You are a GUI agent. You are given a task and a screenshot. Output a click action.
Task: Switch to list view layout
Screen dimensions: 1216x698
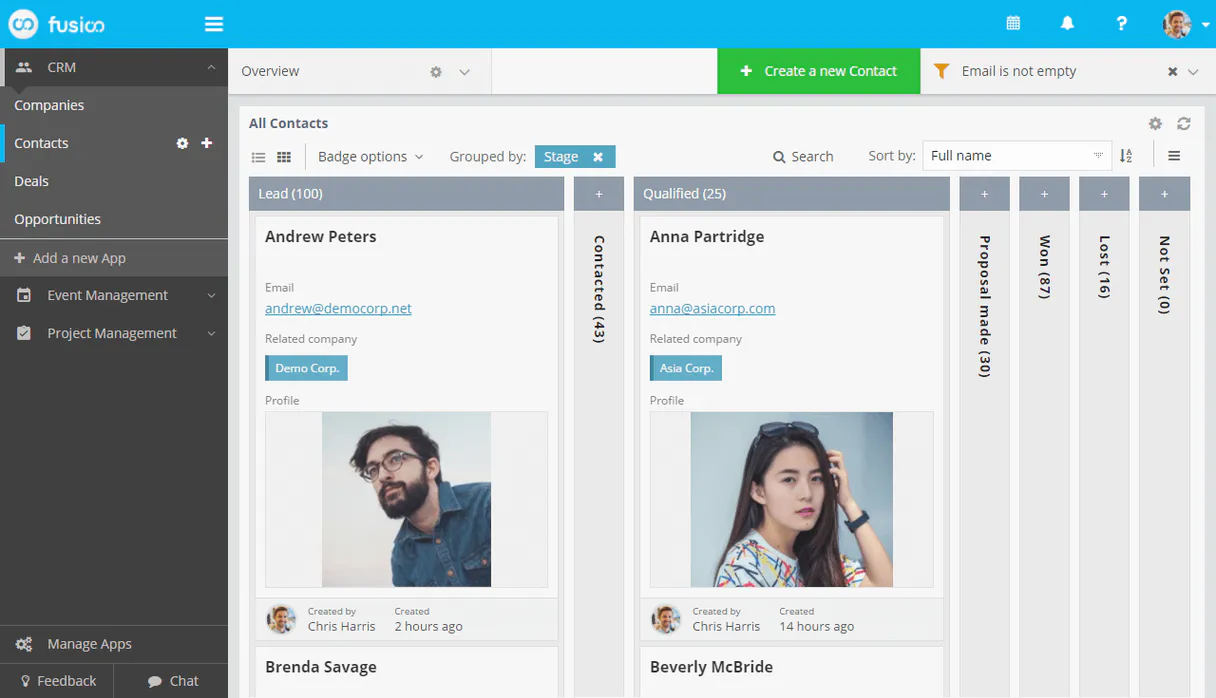pyautogui.click(x=258, y=157)
